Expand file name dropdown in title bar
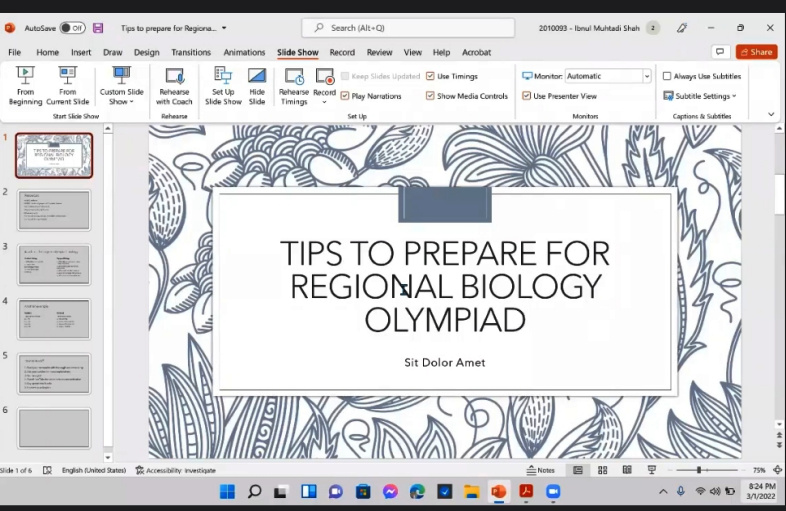The height and width of the screenshot is (511, 786). 224,28
